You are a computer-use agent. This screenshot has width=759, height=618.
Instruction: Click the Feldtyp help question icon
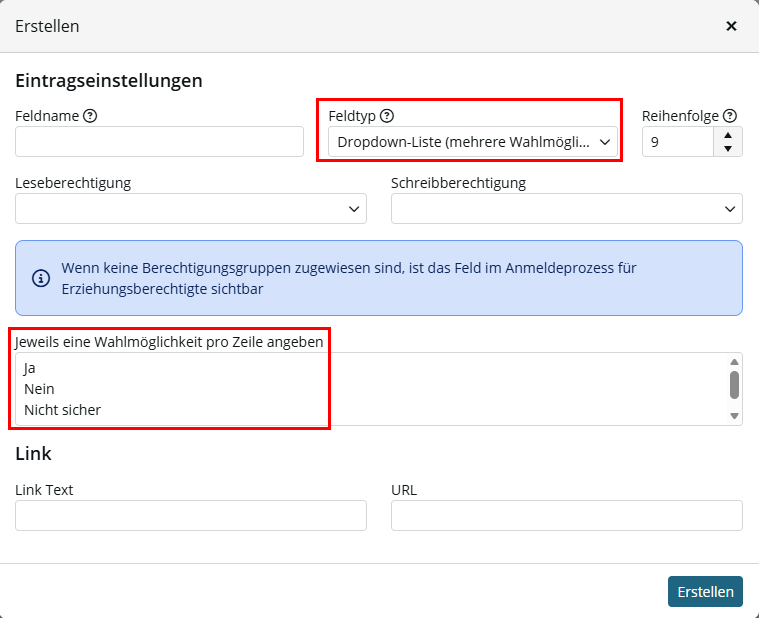tap(387, 116)
